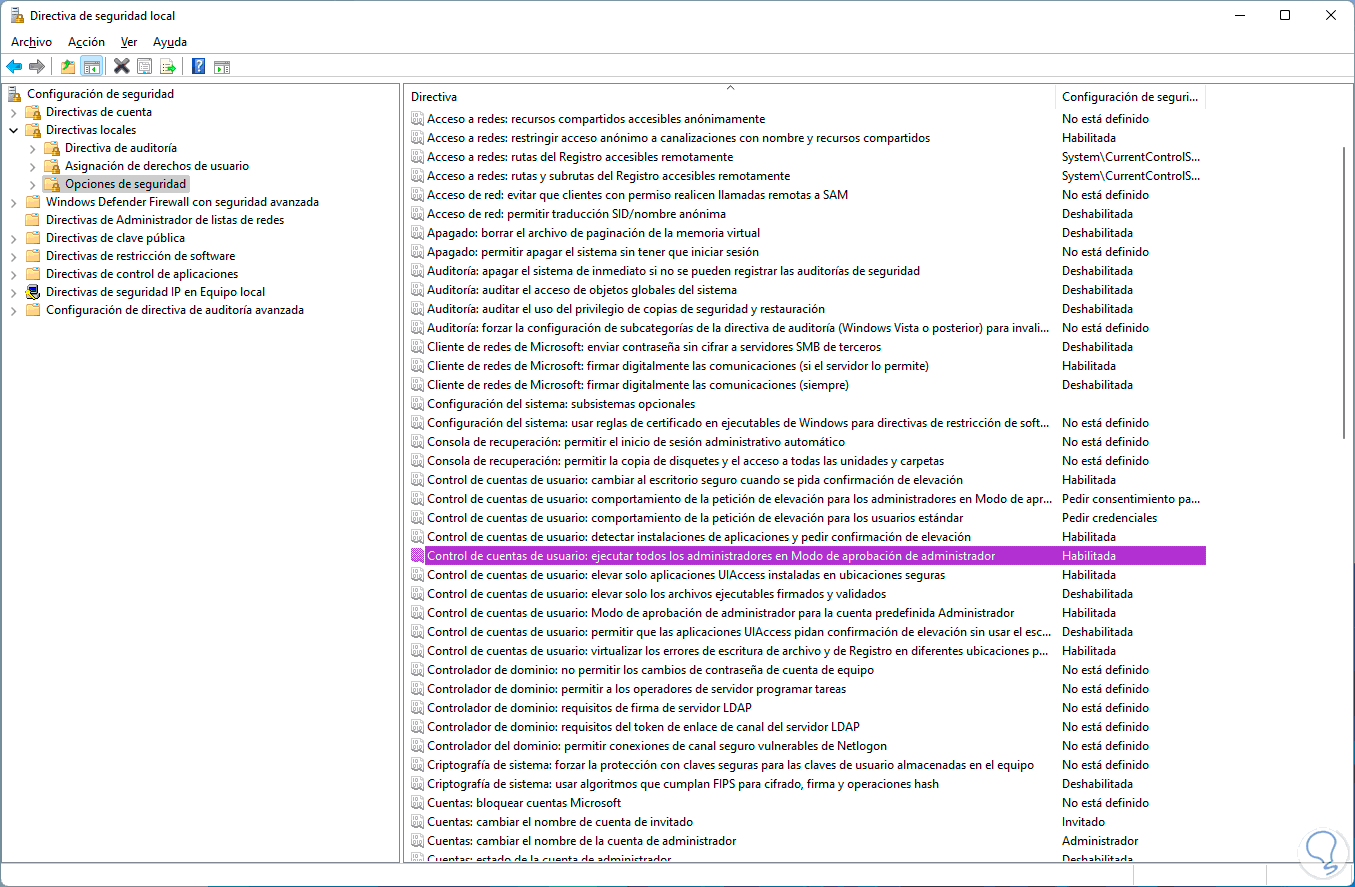1355x887 pixels.
Task: Open the Ver menu
Action: [129, 42]
